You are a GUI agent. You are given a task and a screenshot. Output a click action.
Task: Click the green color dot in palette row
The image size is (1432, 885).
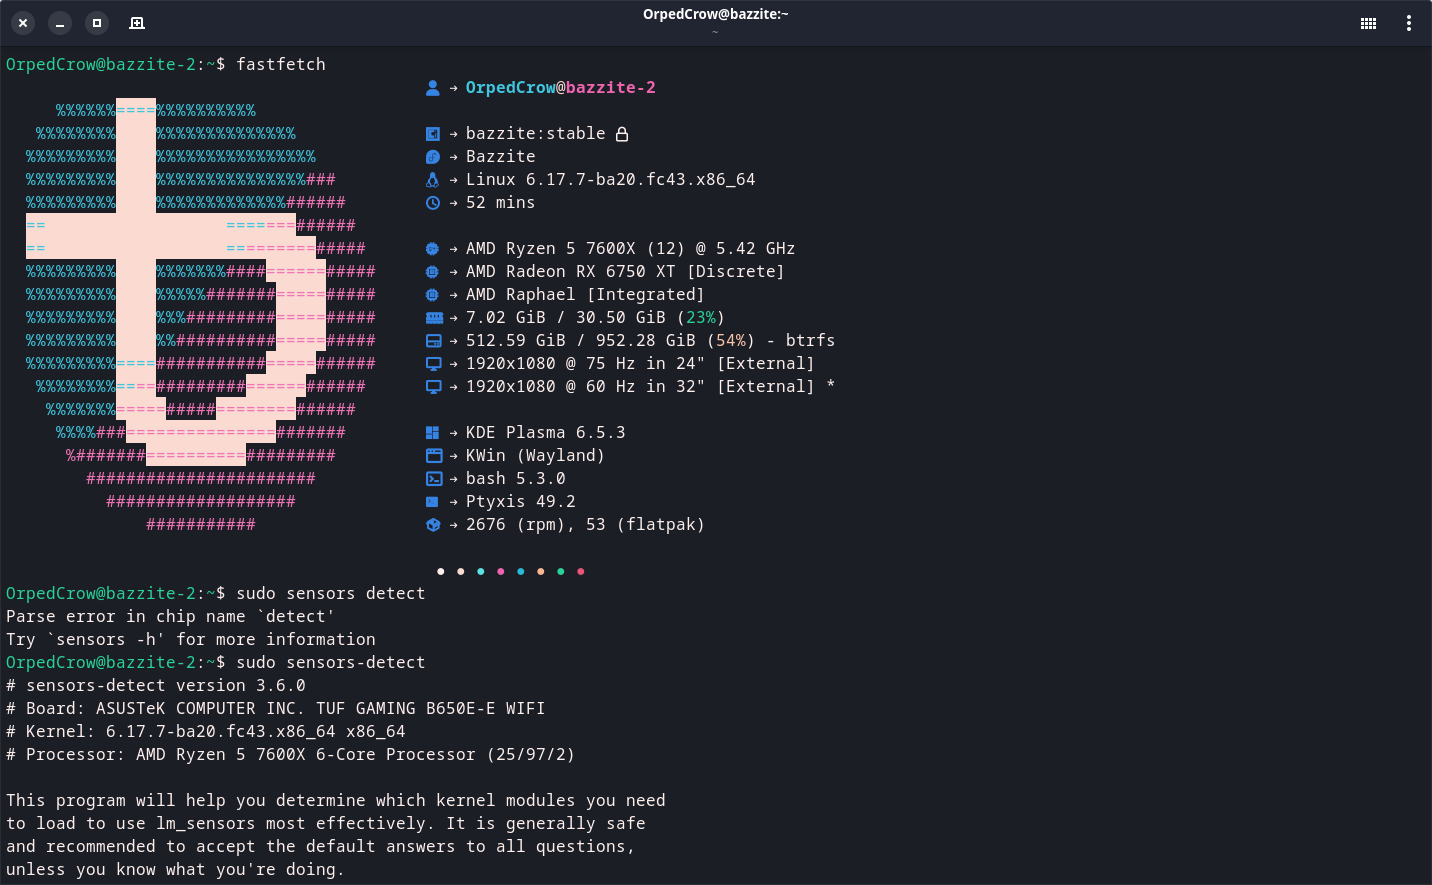[561, 572]
